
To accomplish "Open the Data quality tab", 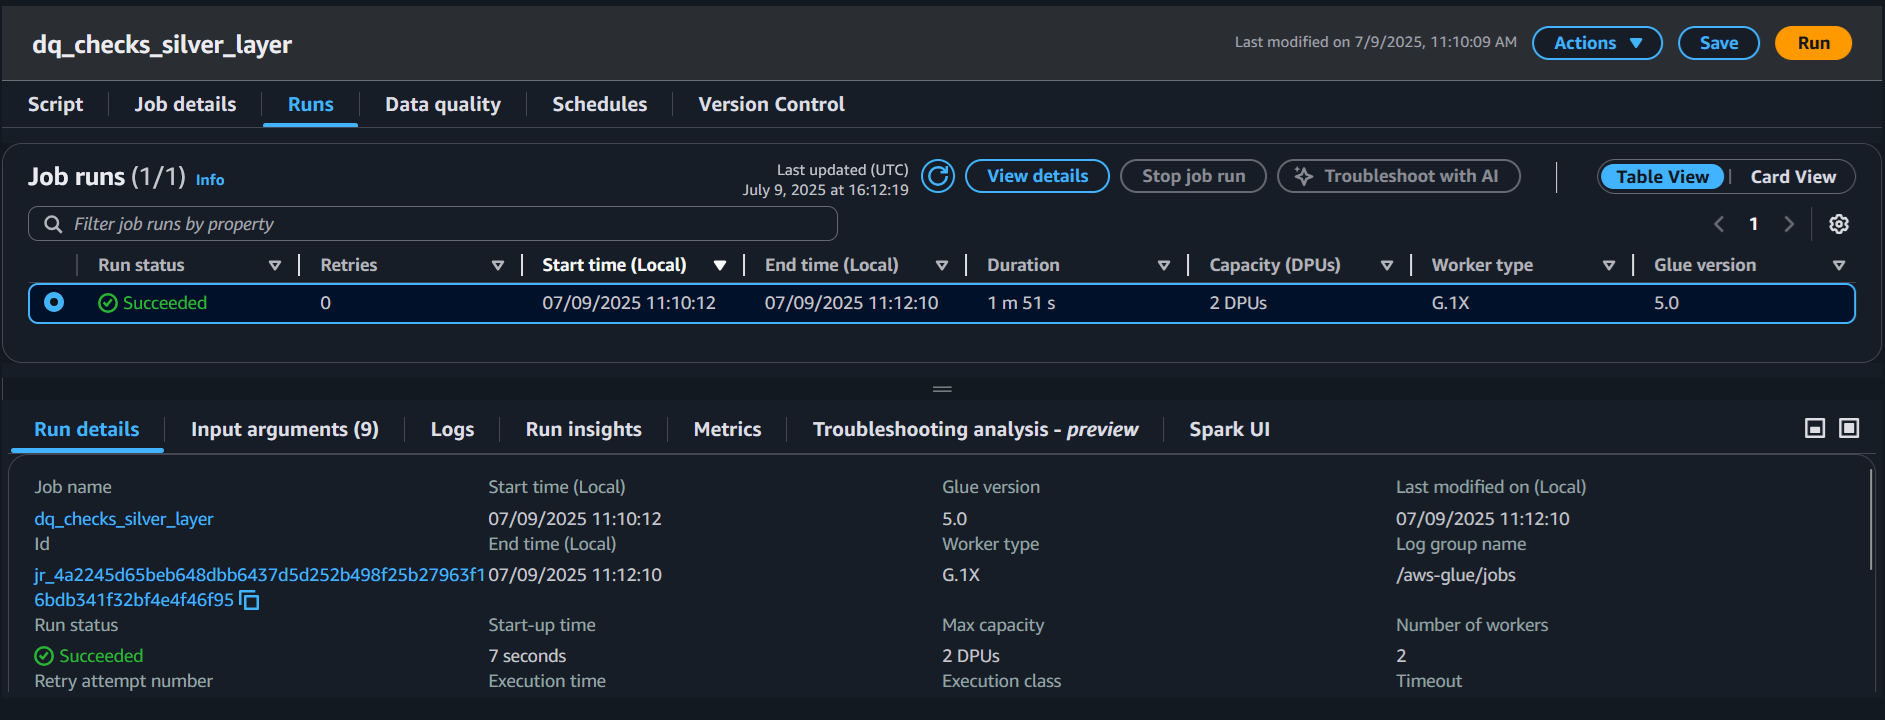I will click(443, 104).
